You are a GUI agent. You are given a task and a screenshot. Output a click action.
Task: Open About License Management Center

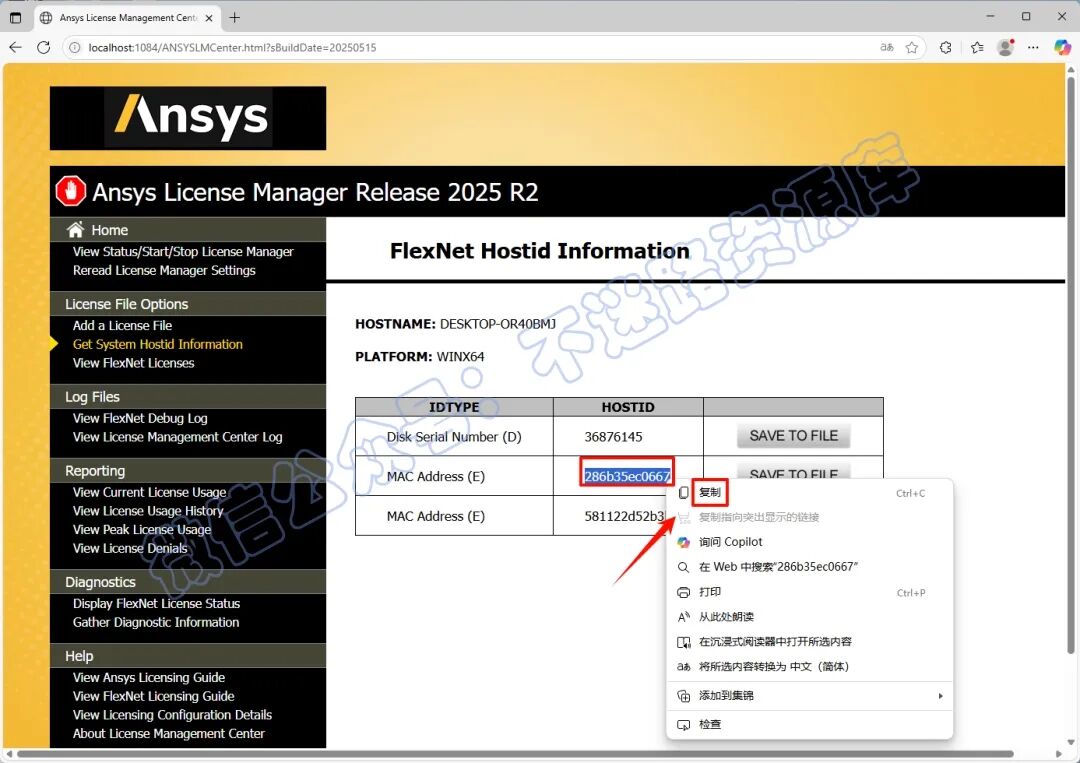click(x=169, y=733)
